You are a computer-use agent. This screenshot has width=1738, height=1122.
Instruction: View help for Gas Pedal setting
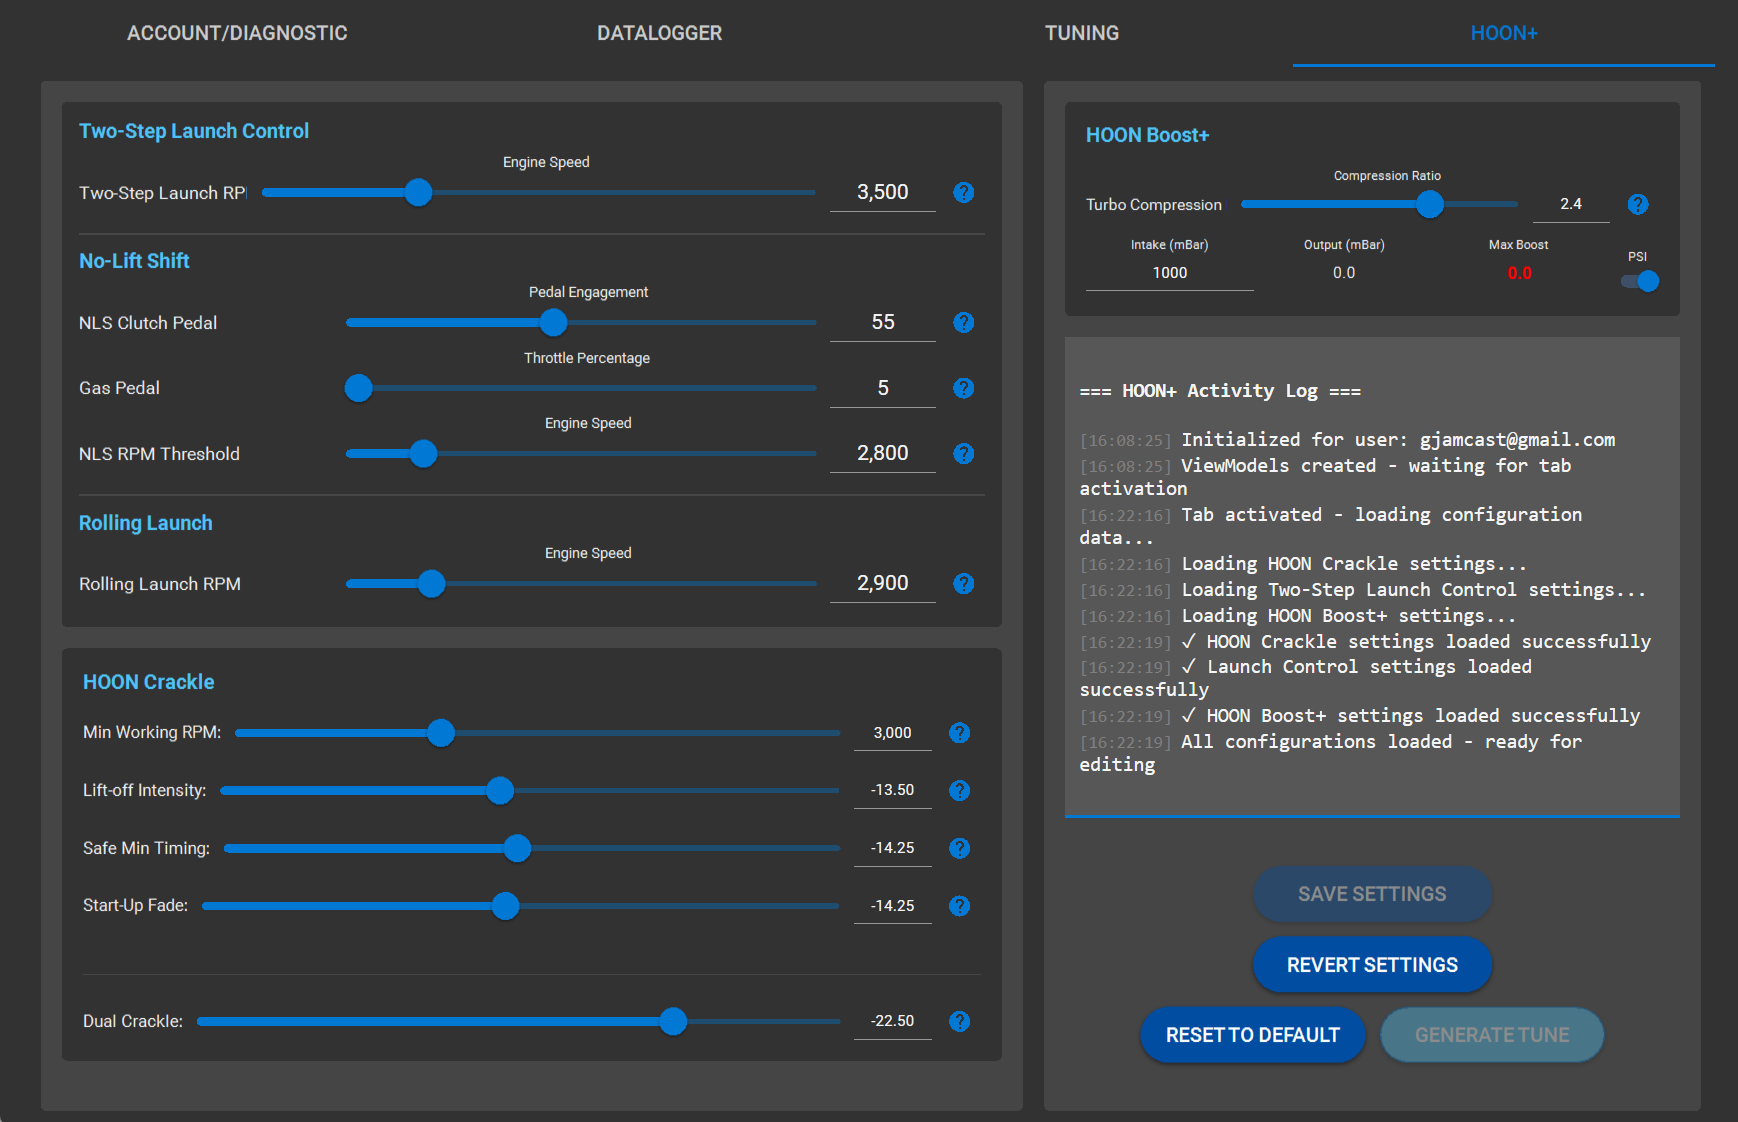963,388
